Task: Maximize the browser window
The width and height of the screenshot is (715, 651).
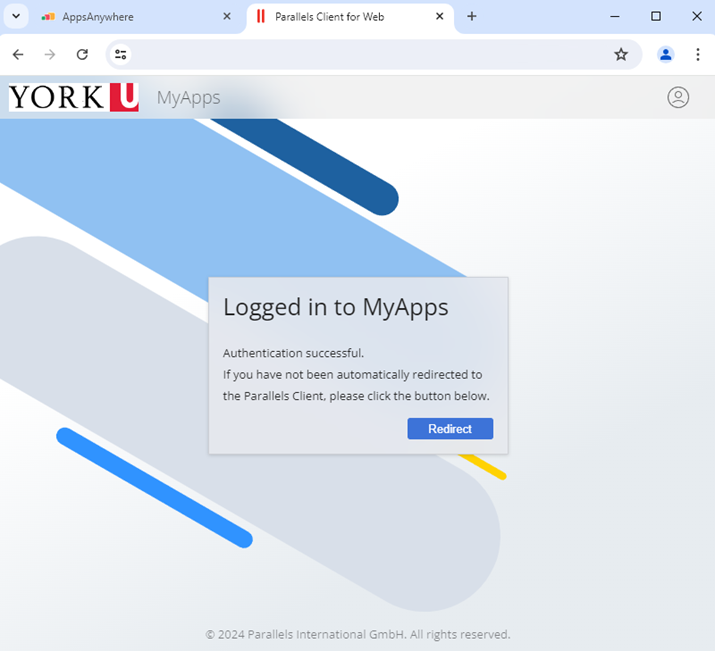Action: [x=656, y=16]
